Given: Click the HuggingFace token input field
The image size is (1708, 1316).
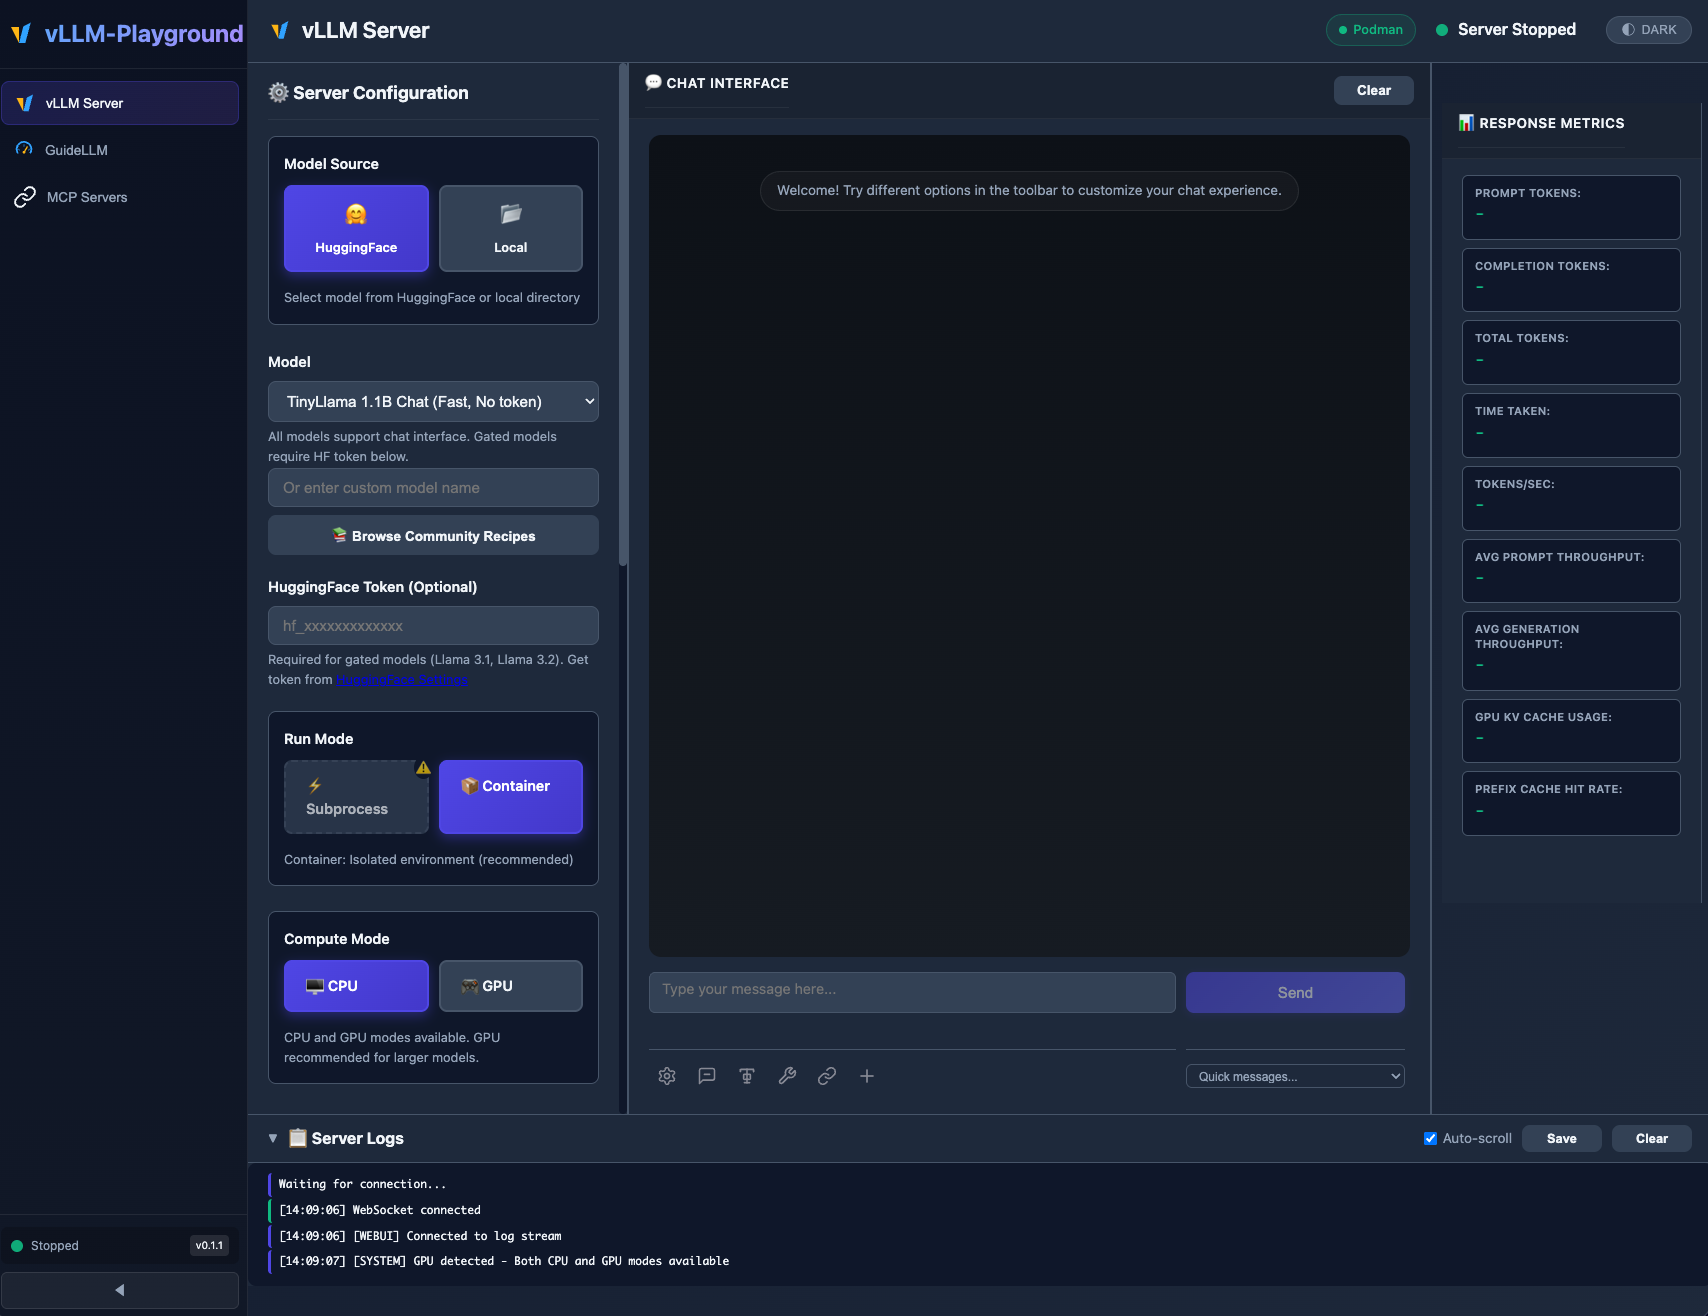Looking at the screenshot, I should pyautogui.click(x=433, y=626).
